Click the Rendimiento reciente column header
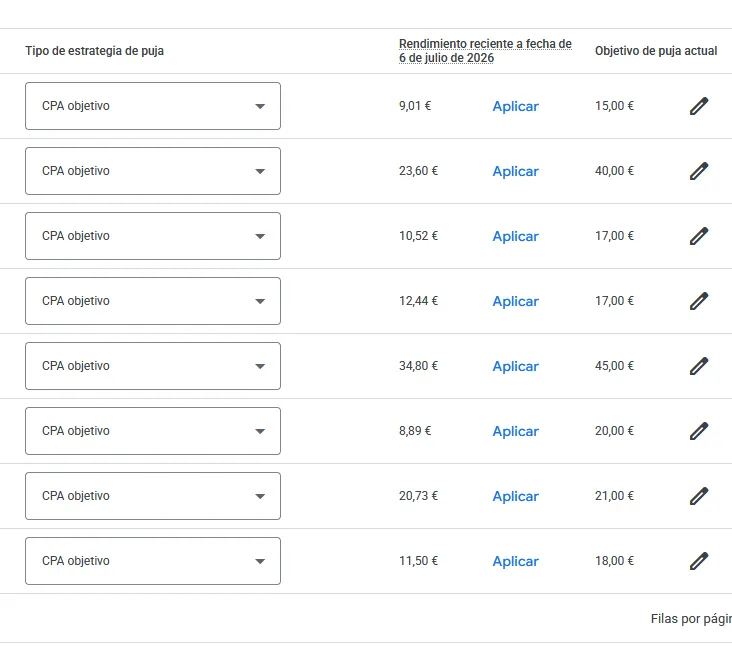This screenshot has width=732, height=647. [x=485, y=51]
